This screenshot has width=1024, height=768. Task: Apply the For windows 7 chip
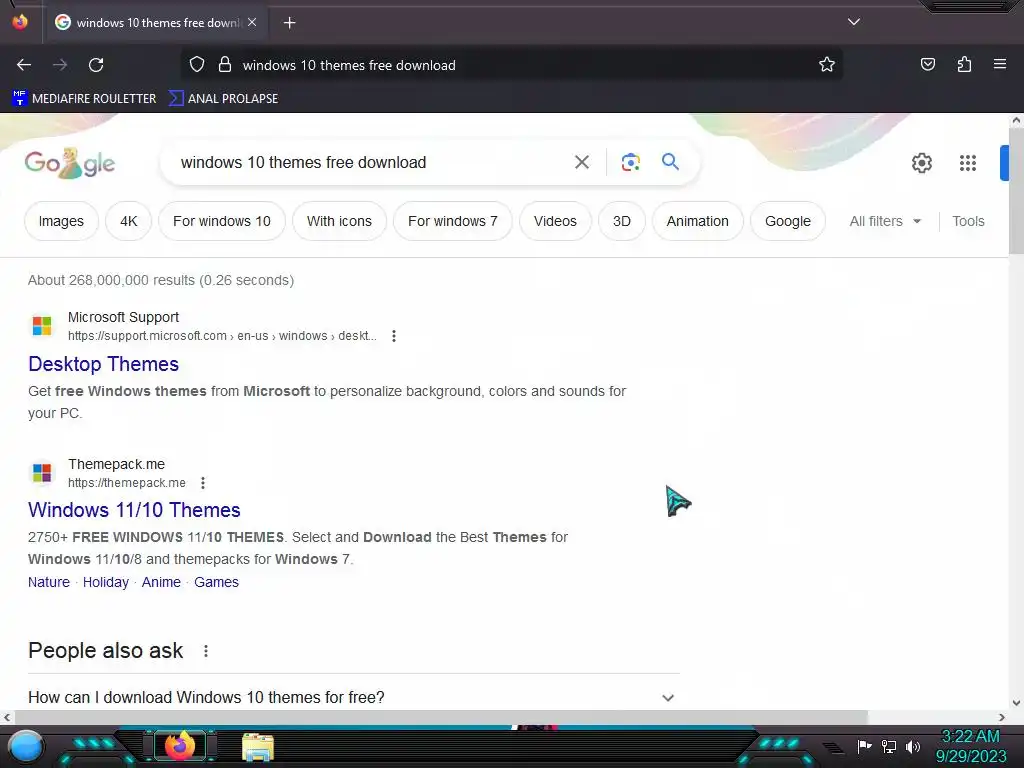click(453, 221)
